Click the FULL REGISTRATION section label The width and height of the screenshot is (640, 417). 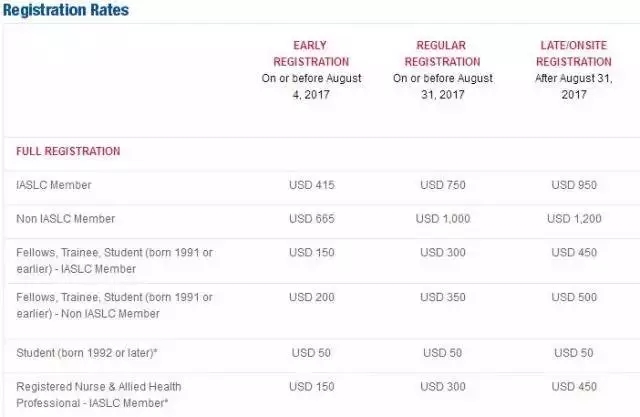pyautogui.click(x=68, y=152)
